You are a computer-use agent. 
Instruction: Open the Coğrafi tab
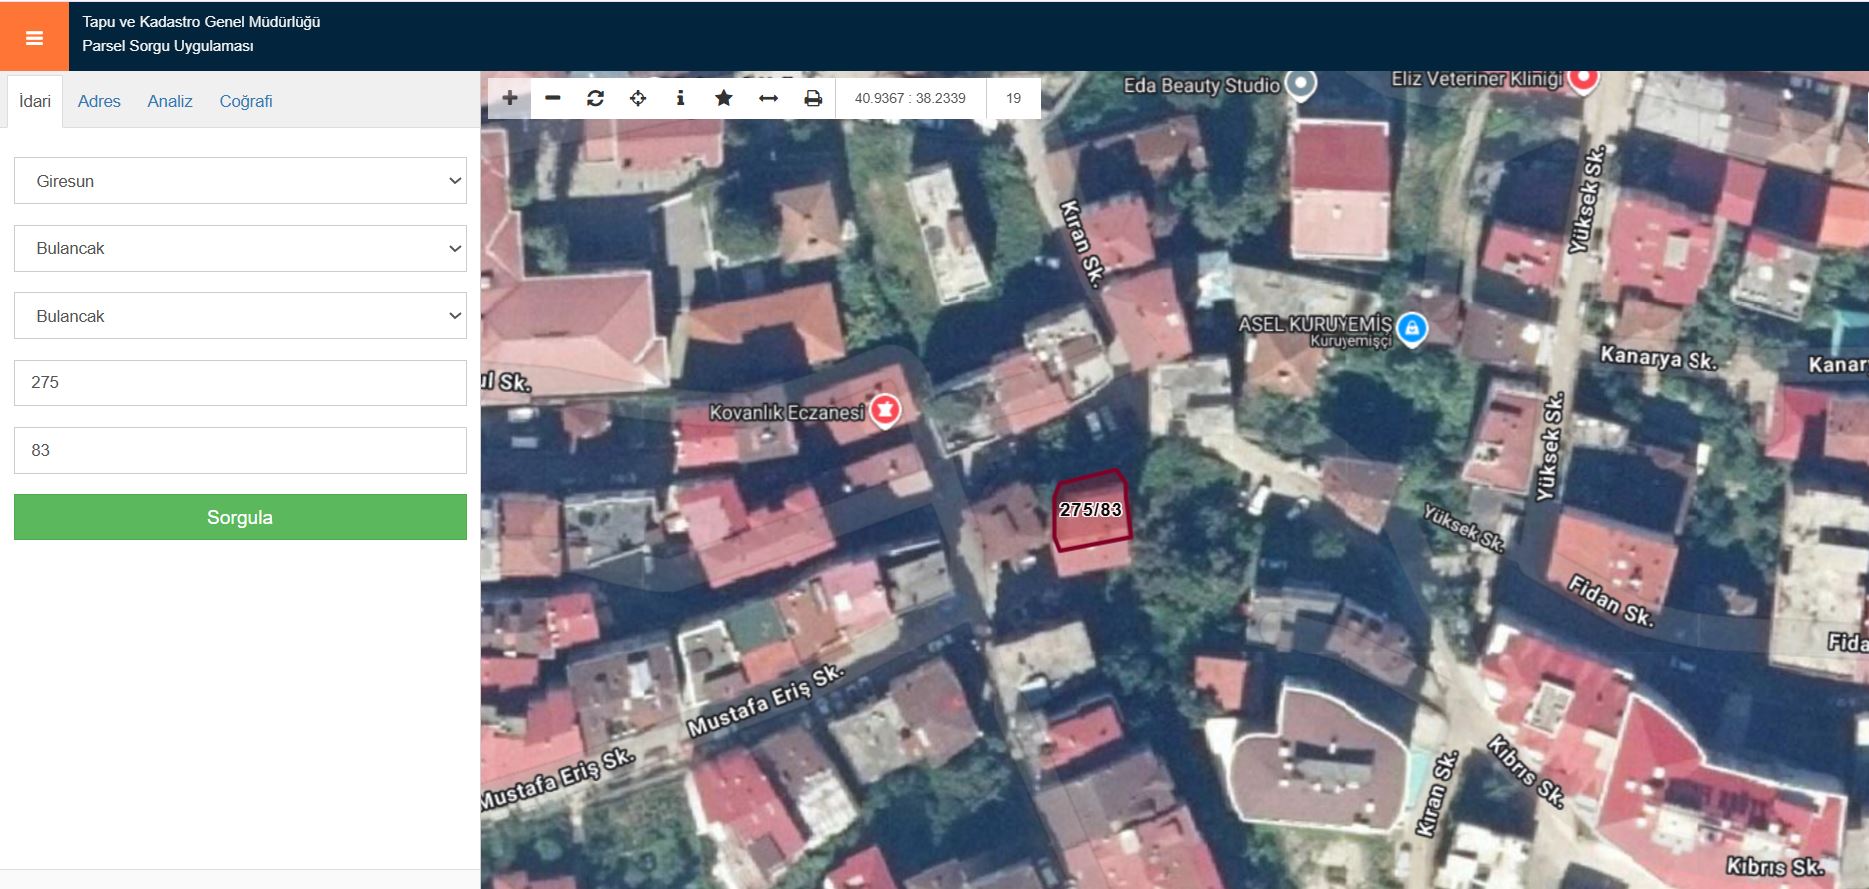pos(246,101)
